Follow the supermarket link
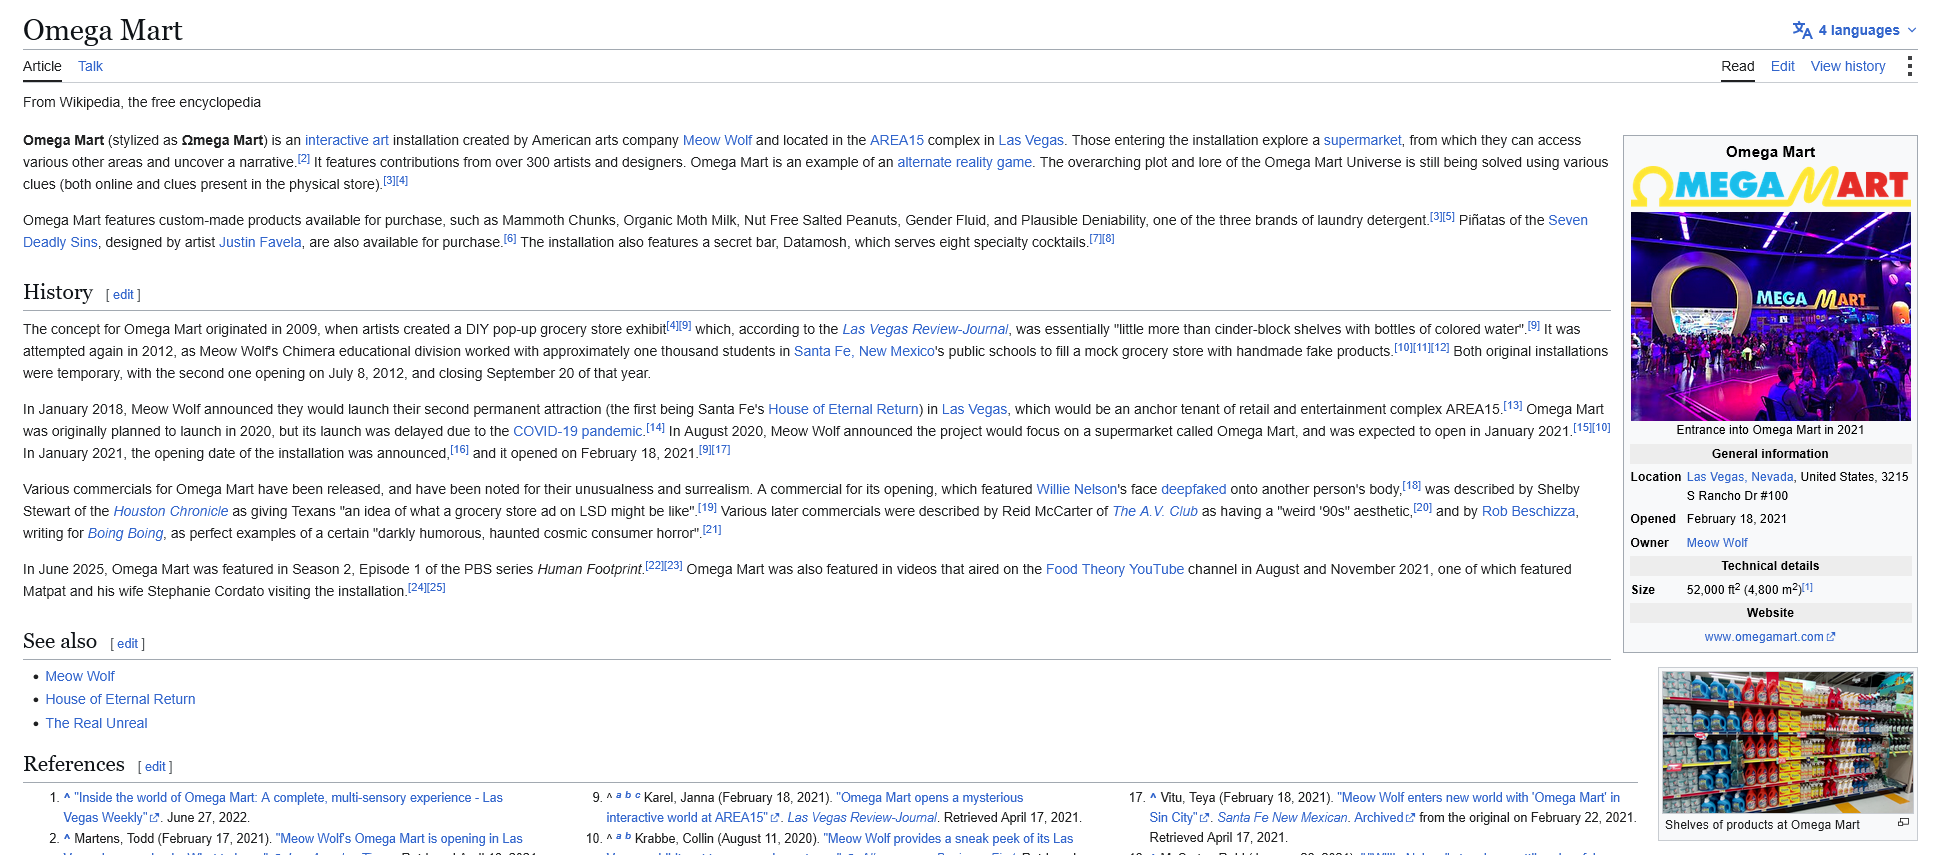 [x=1362, y=140]
